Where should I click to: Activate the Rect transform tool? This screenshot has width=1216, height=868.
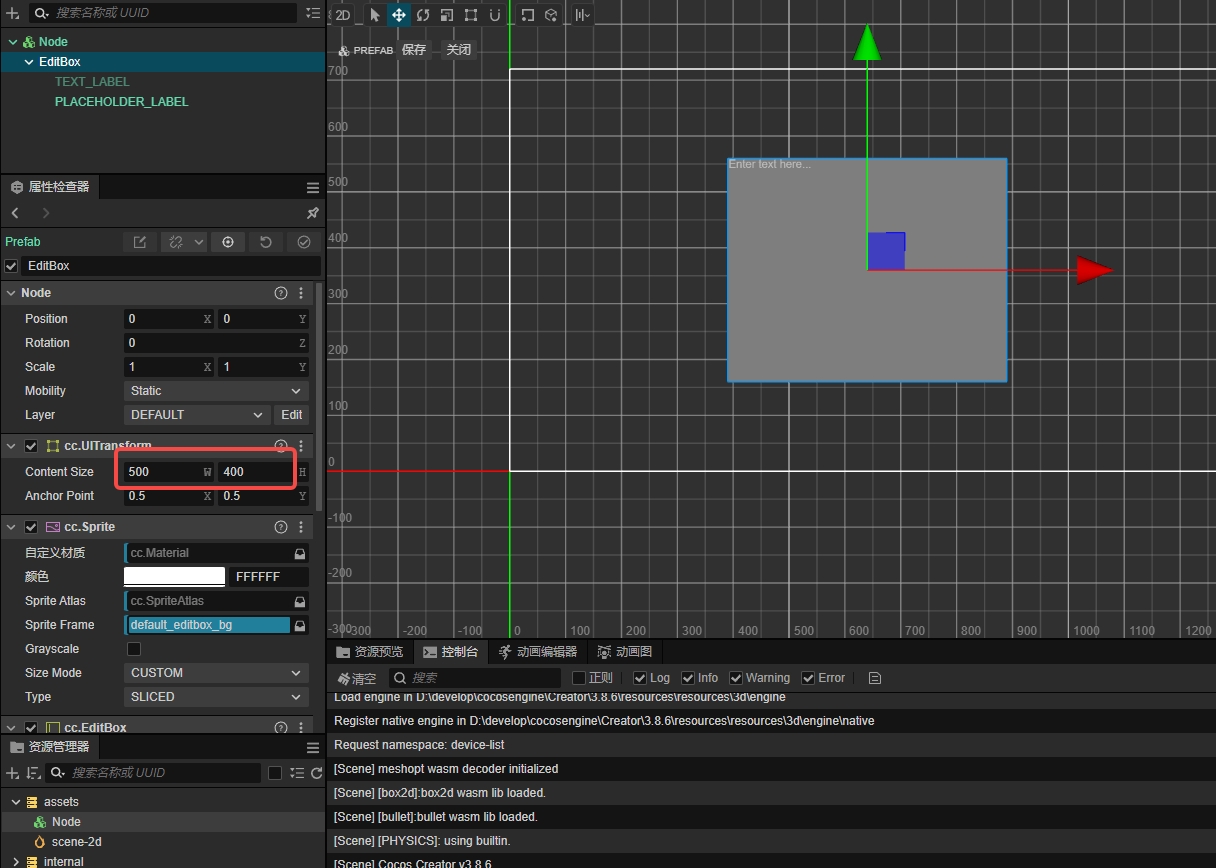point(471,15)
